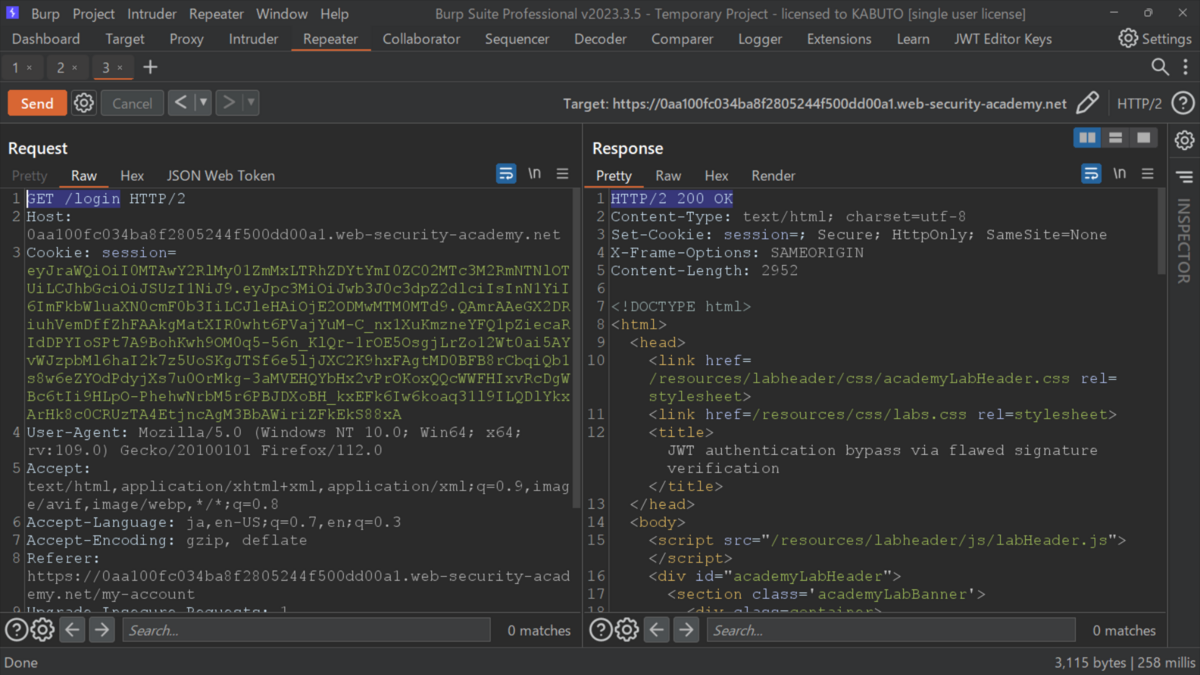This screenshot has width=1200, height=675.
Task: Show Request JSON Web Token view
Action: click(x=220, y=175)
